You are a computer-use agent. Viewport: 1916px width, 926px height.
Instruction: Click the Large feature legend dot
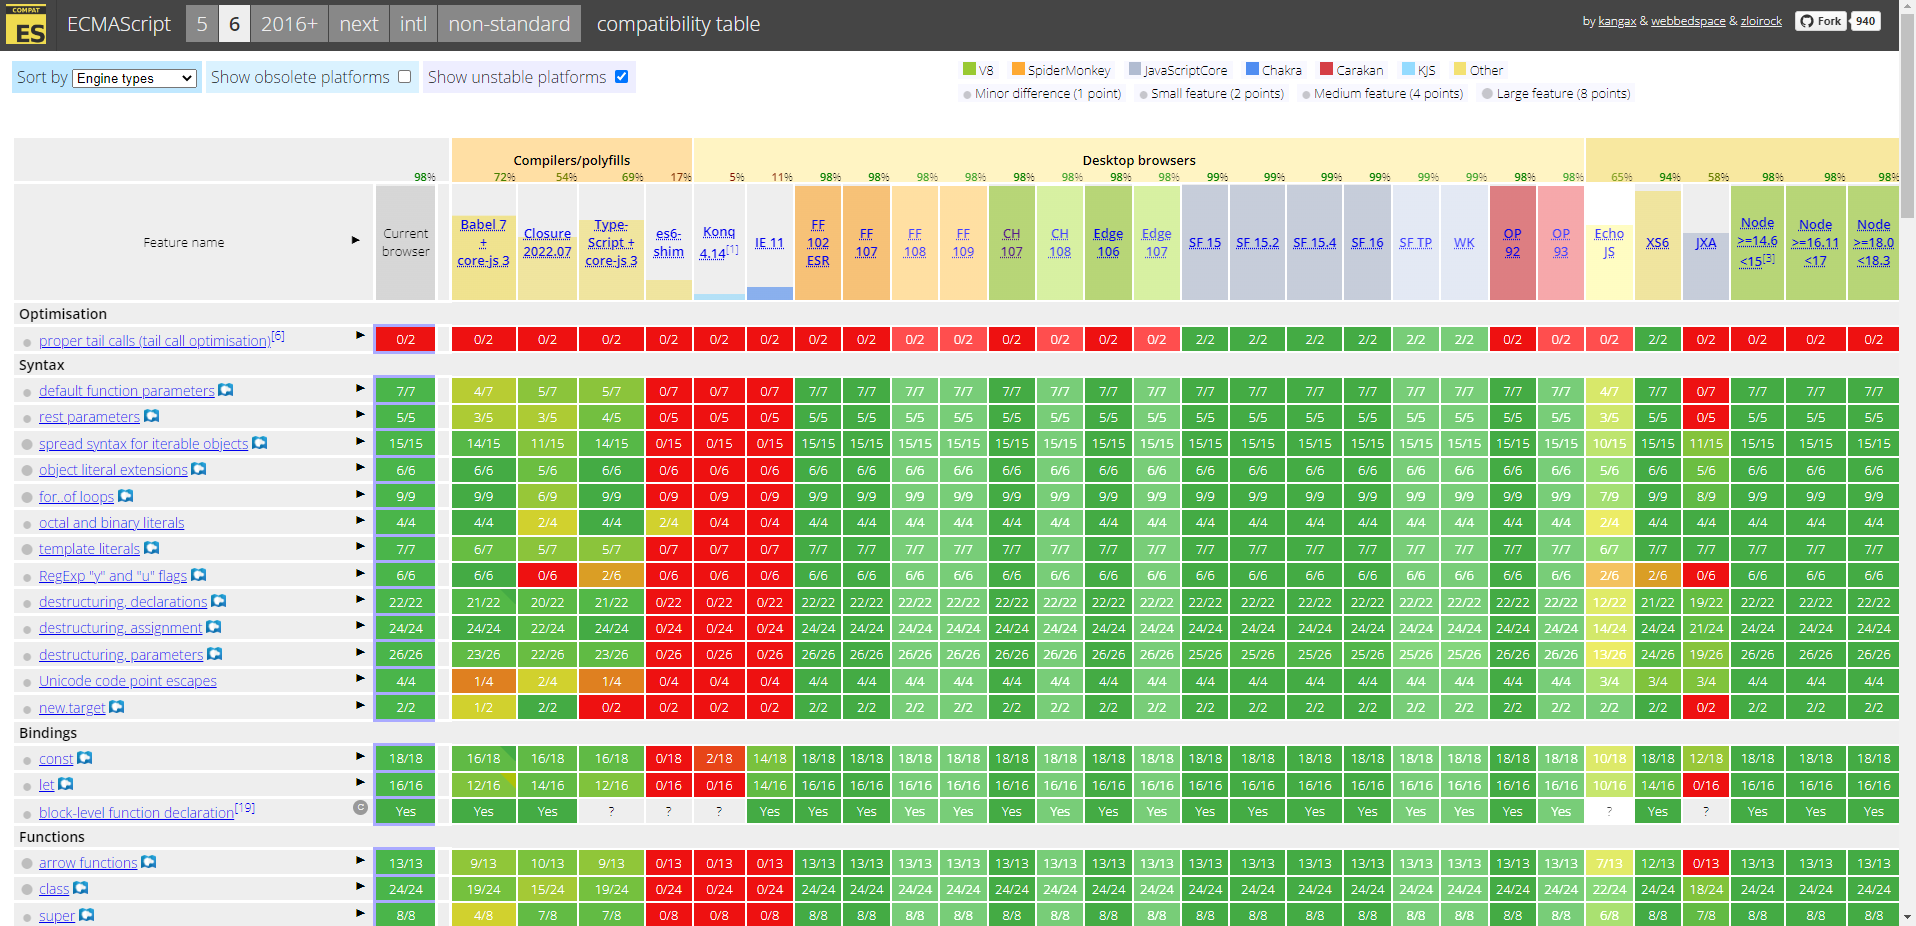click(1488, 94)
